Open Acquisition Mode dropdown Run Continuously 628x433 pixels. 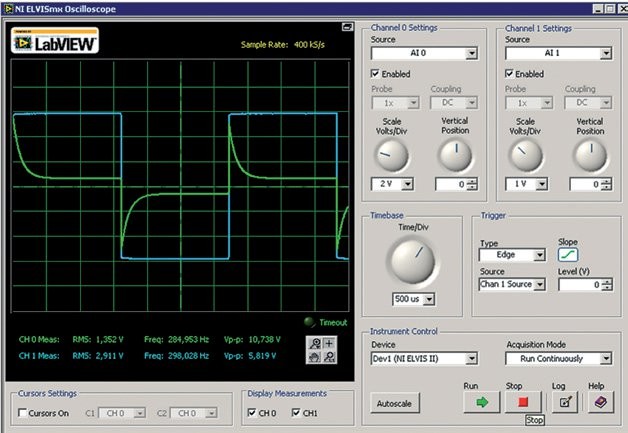point(559,358)
